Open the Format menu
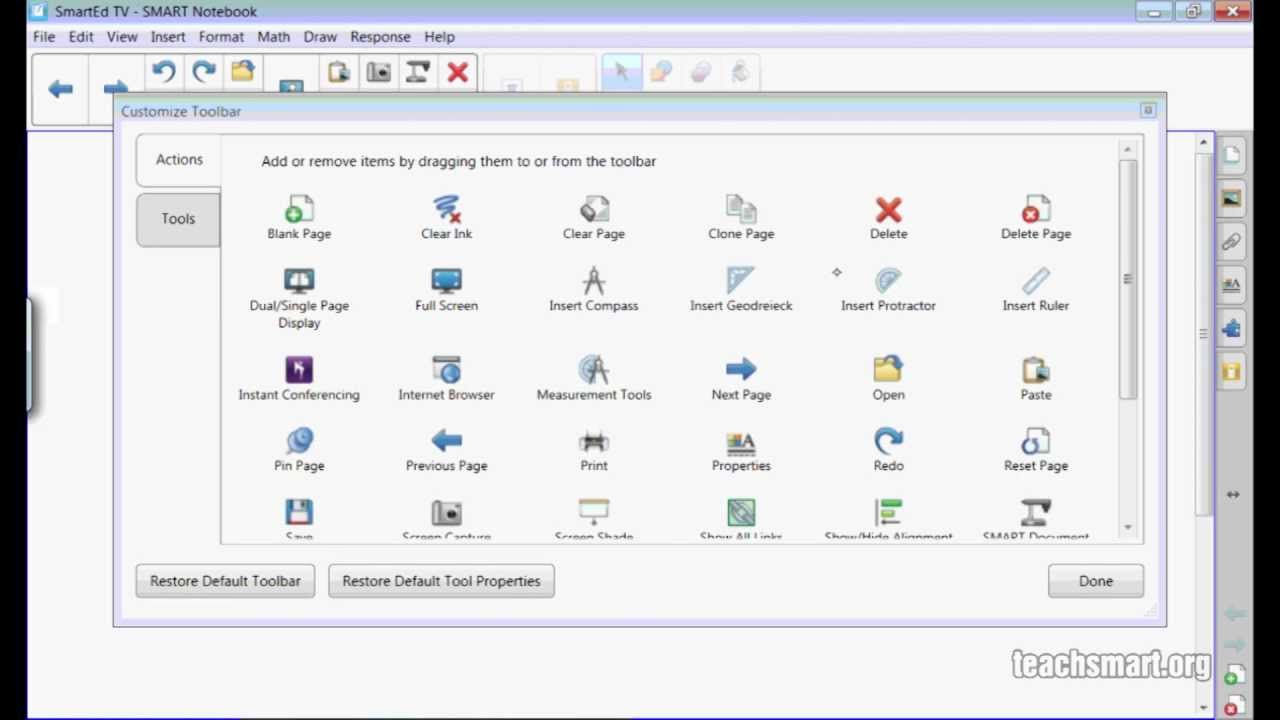This screenshot has width=1280, height=720. [x=221, y=37]
